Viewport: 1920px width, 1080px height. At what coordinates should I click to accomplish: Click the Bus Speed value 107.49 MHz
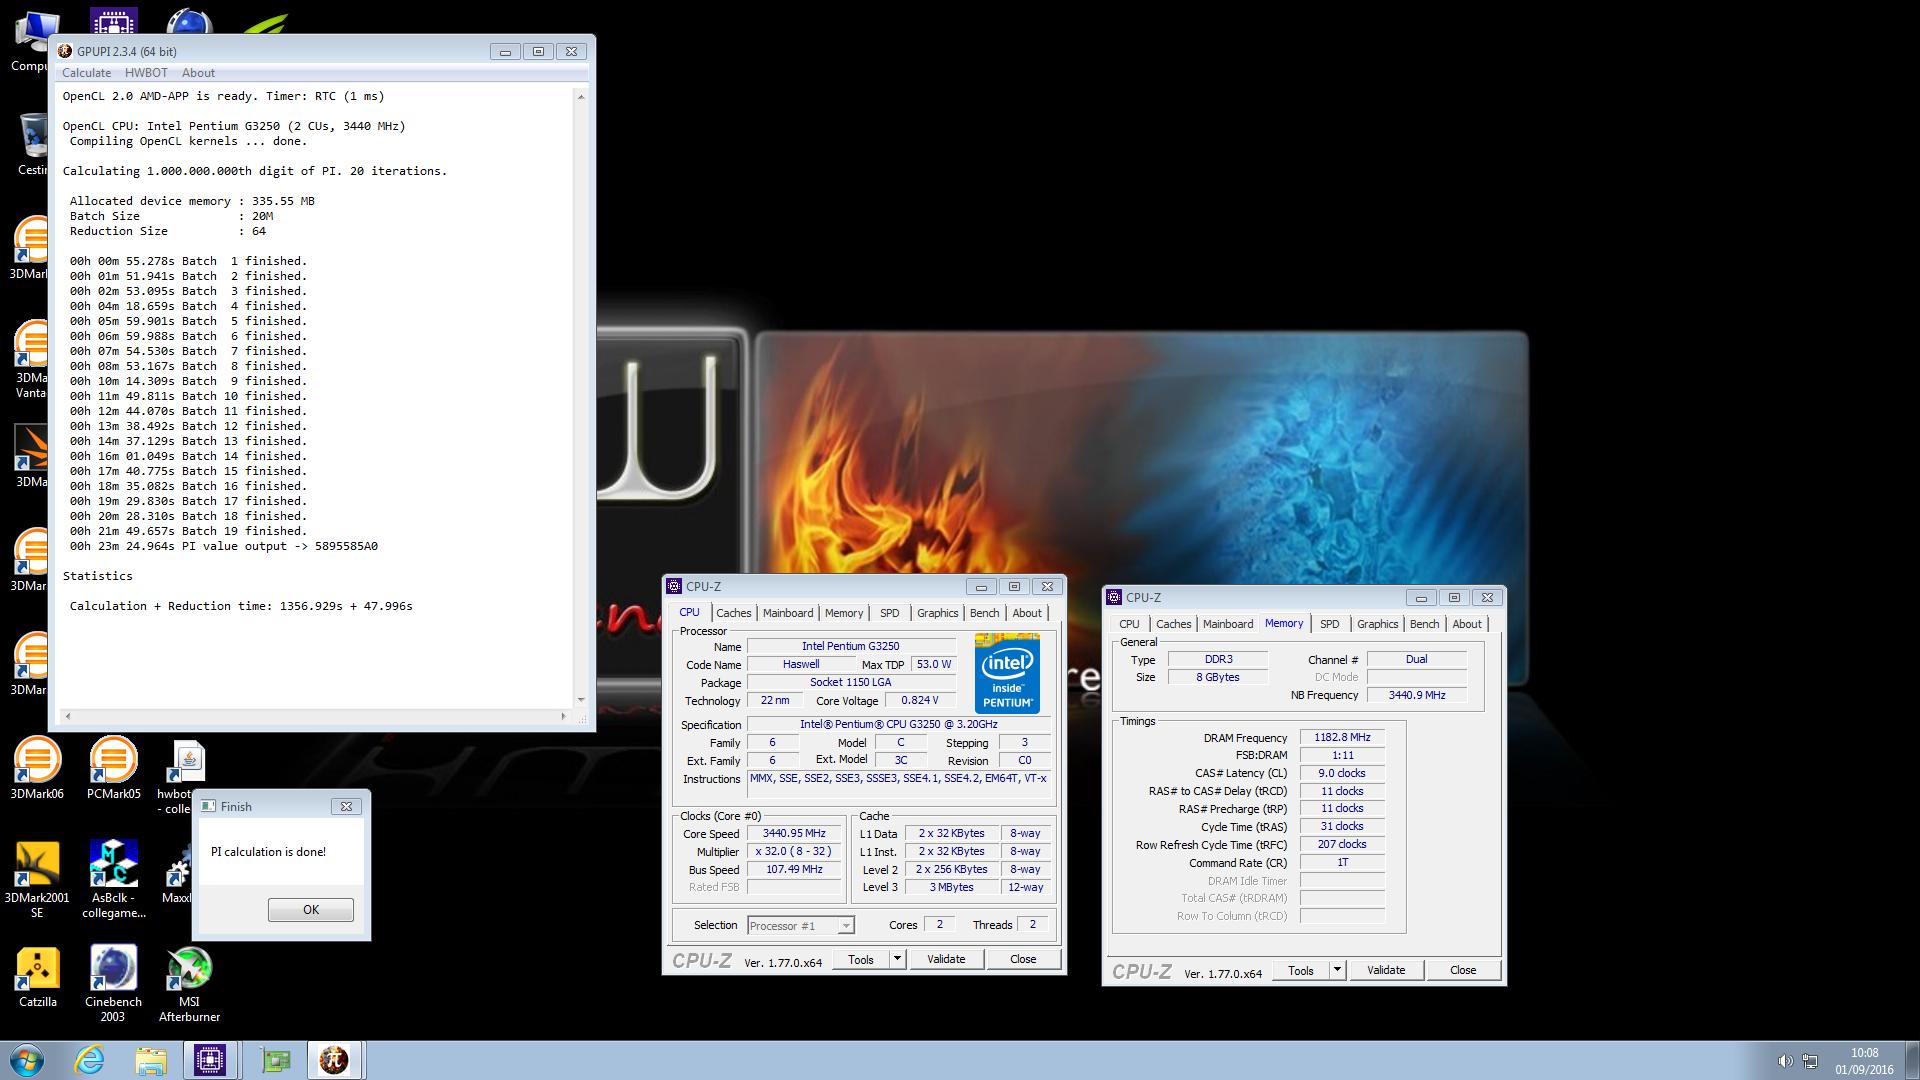[795, 869]
